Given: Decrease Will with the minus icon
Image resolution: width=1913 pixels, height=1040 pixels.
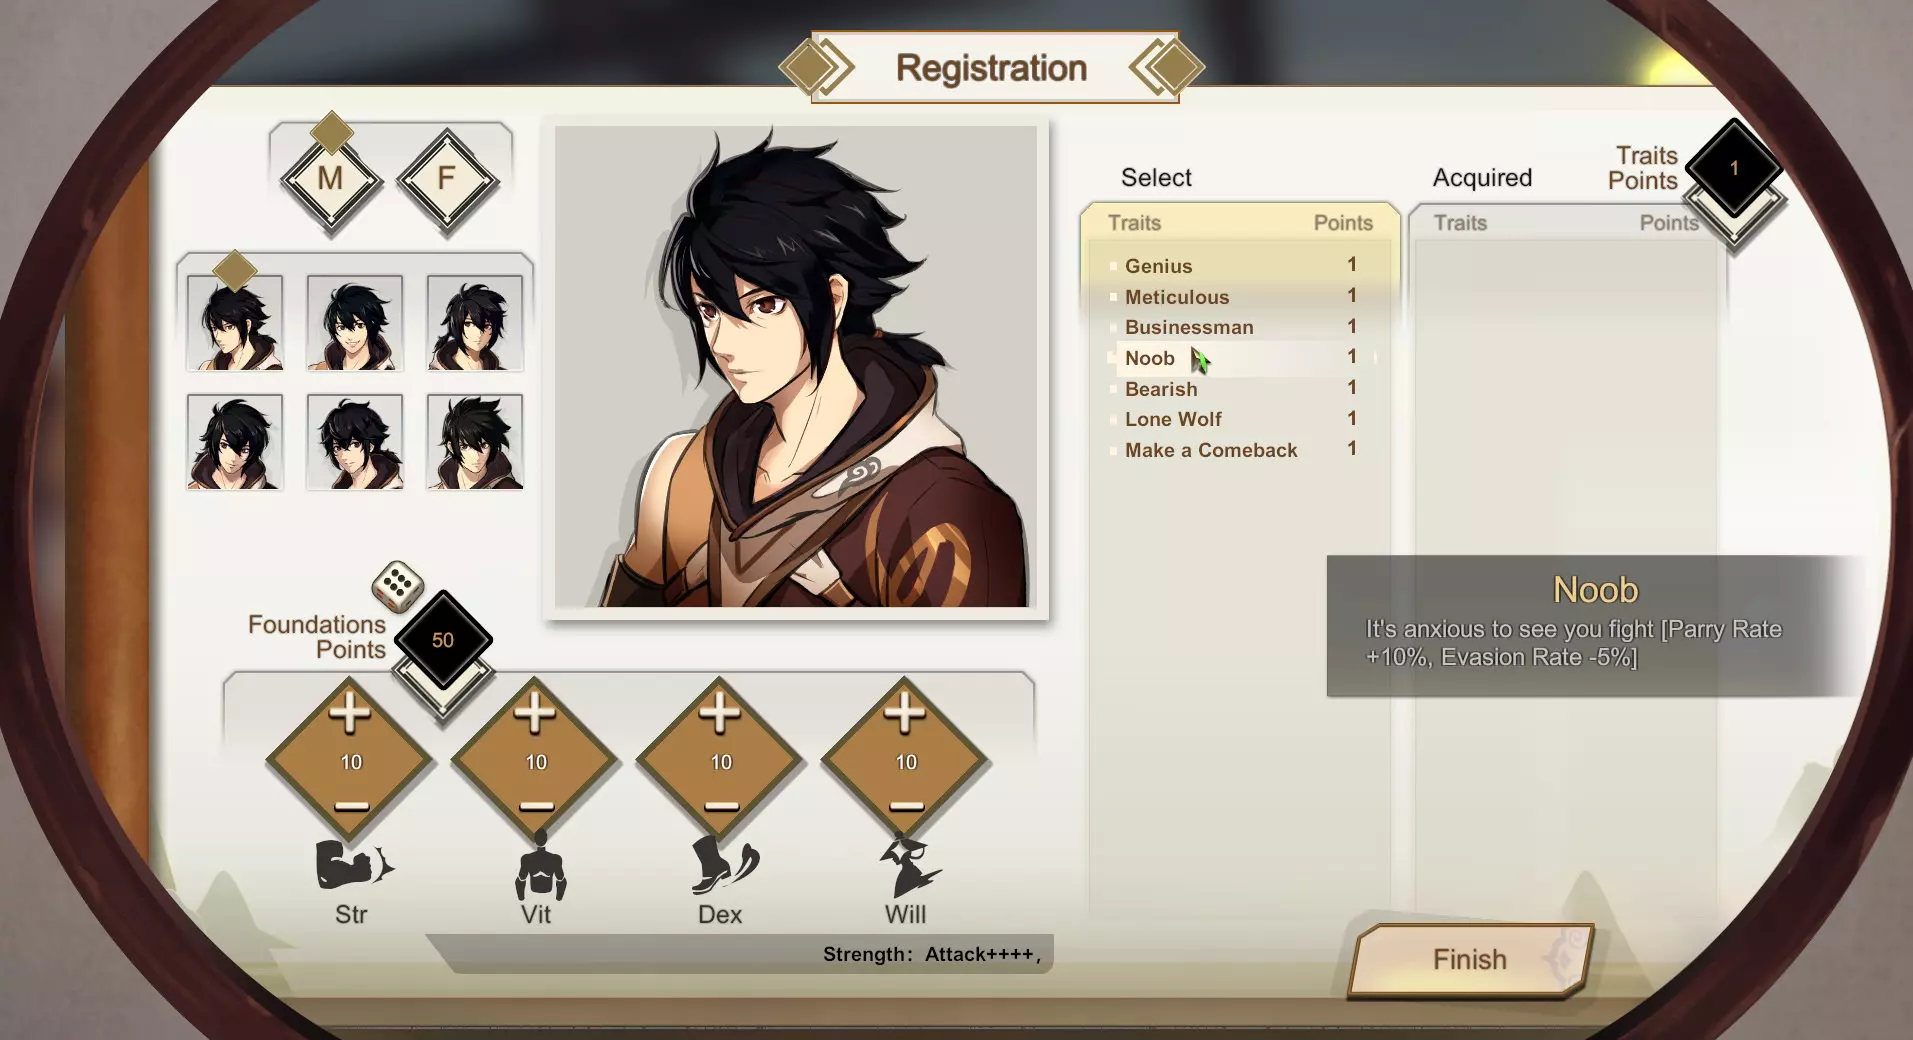Looking at the screenshot, I should 906,806.
